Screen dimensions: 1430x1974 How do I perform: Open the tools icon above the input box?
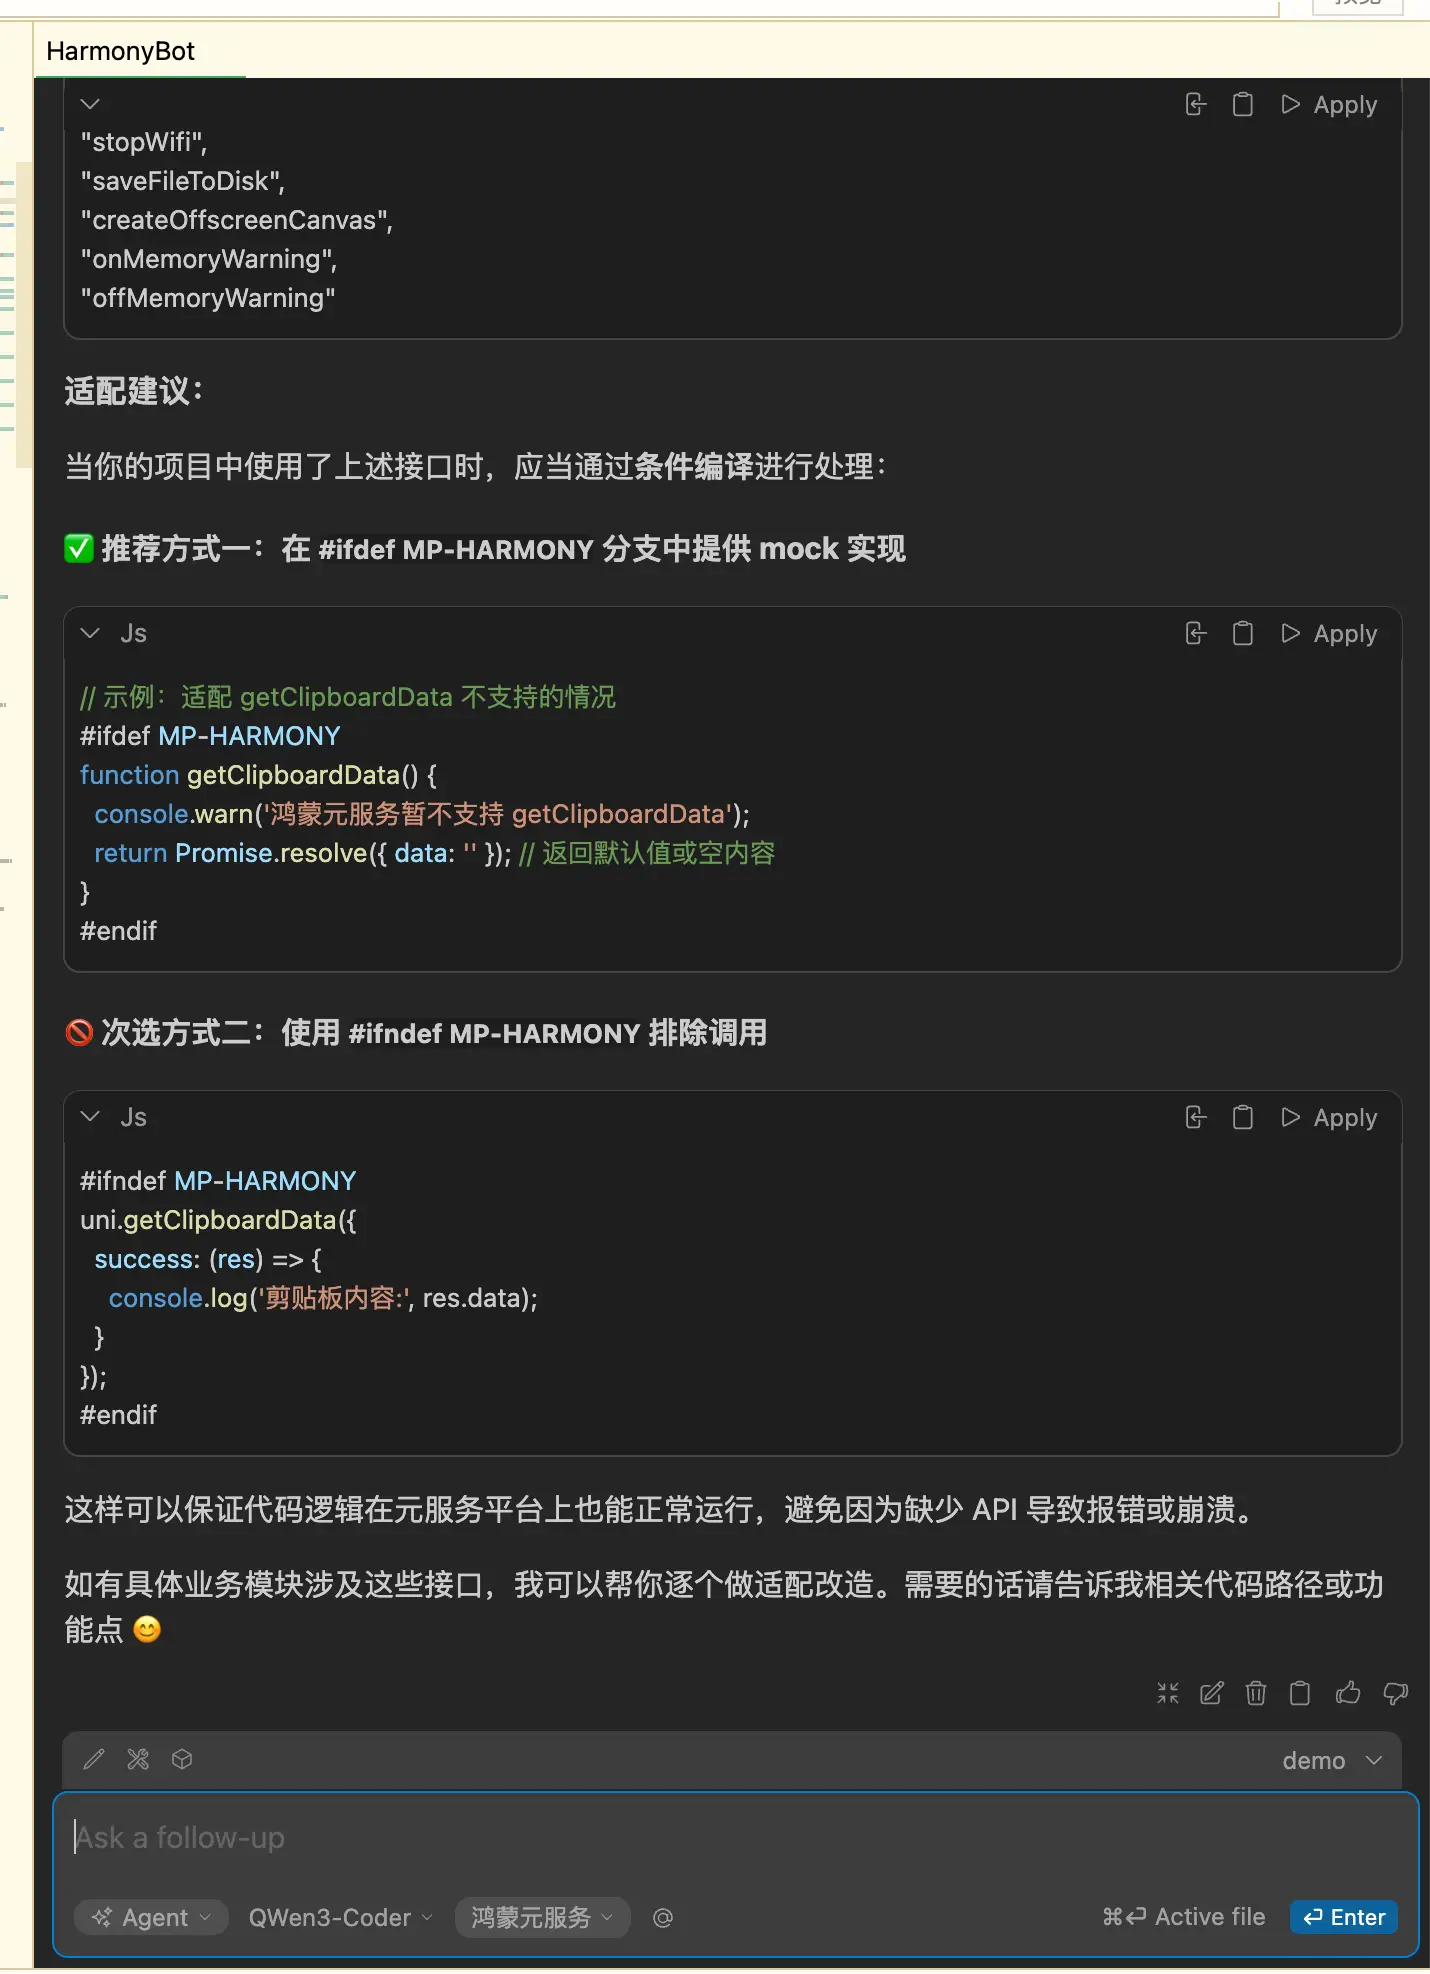(x=138, y=1760)
